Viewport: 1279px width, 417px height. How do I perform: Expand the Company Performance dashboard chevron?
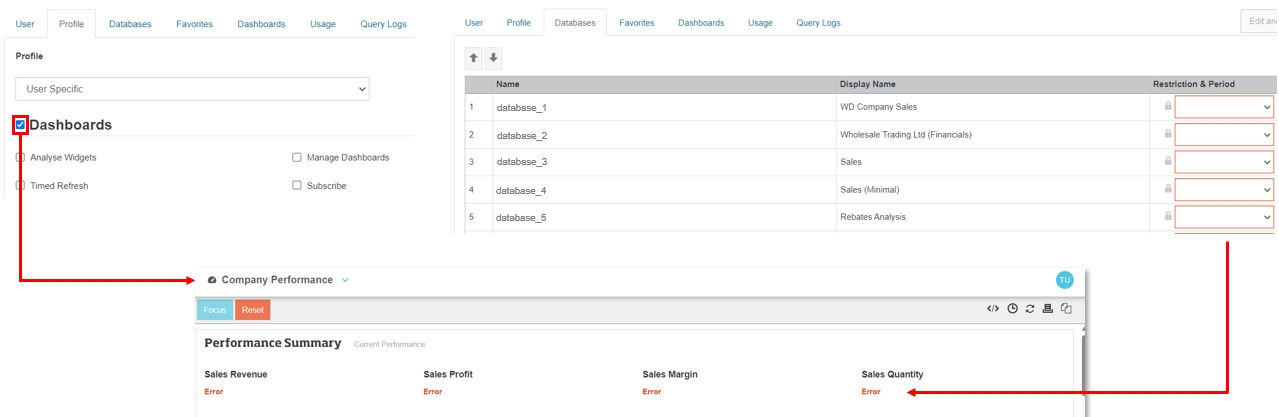[345, 280]
